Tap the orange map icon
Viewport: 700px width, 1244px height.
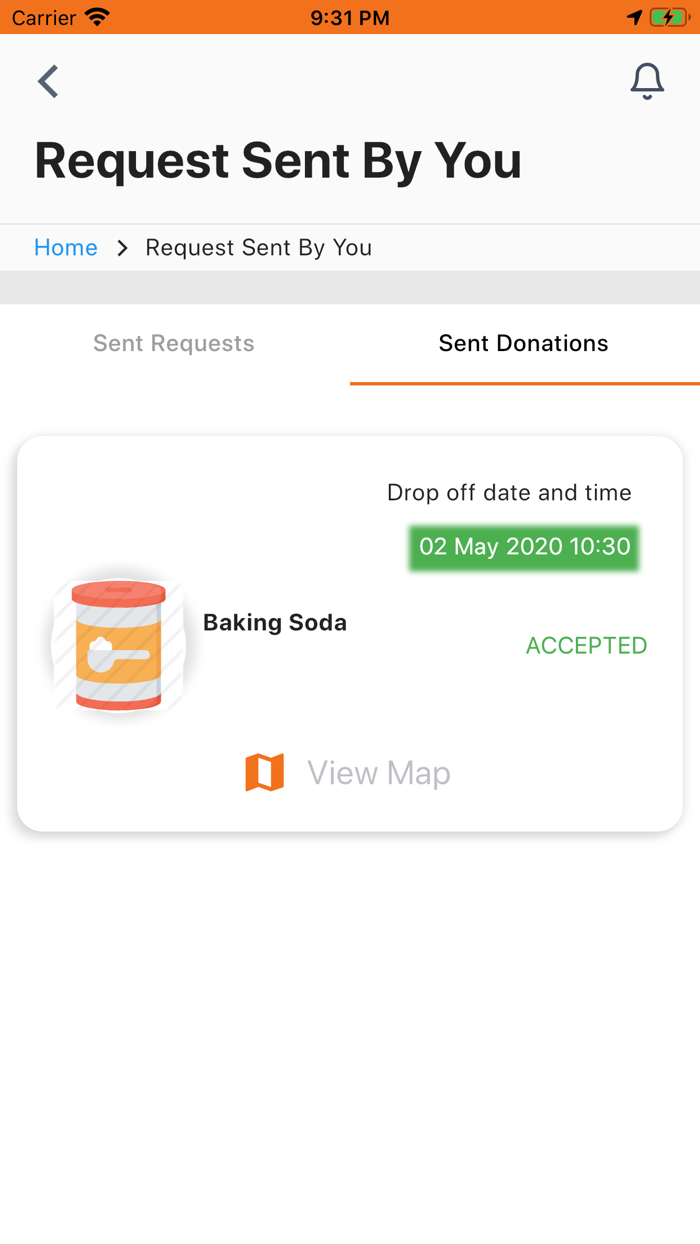(265, 773)
